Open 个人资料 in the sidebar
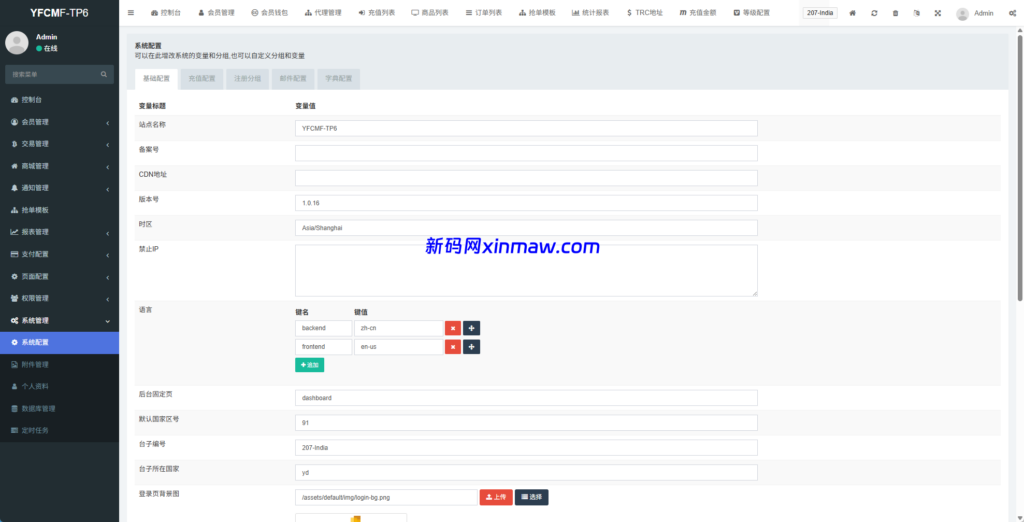Viewport: 1024px width, 522px height. [59, 386]
